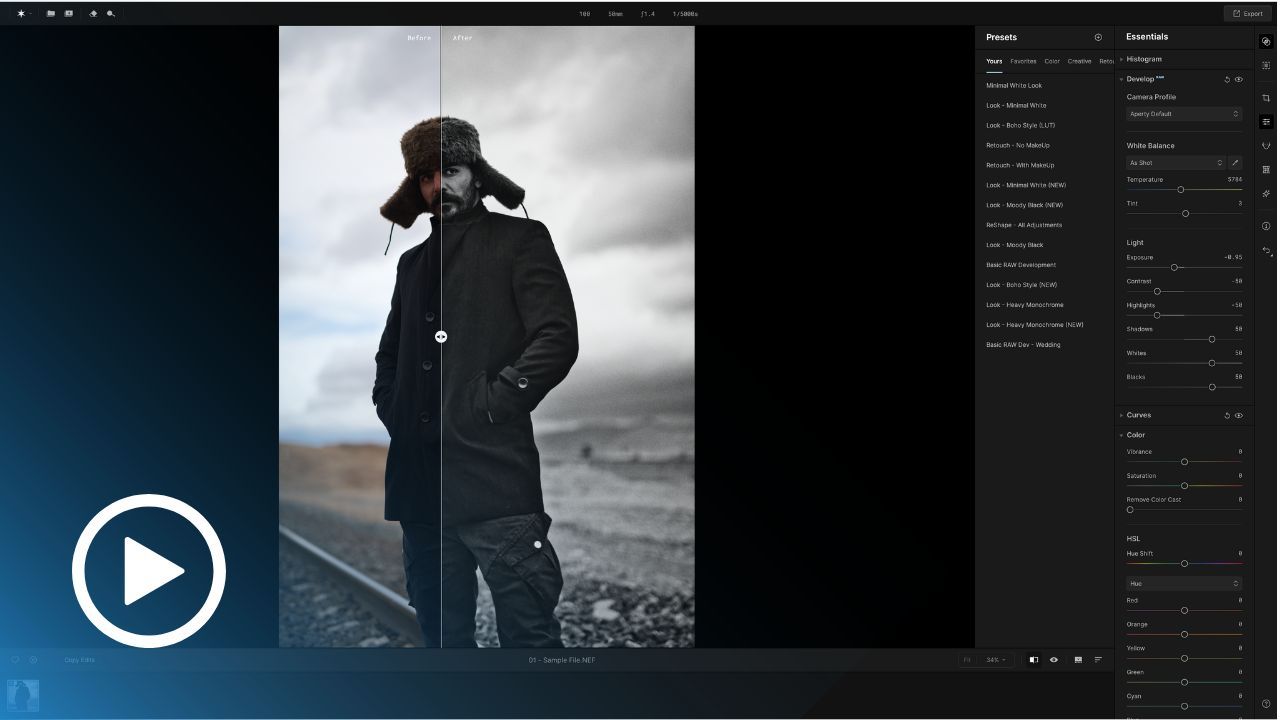Click the Remove Color Cast slider handle
This screenshot has height=720, width=1280.
click(1131, 510)
